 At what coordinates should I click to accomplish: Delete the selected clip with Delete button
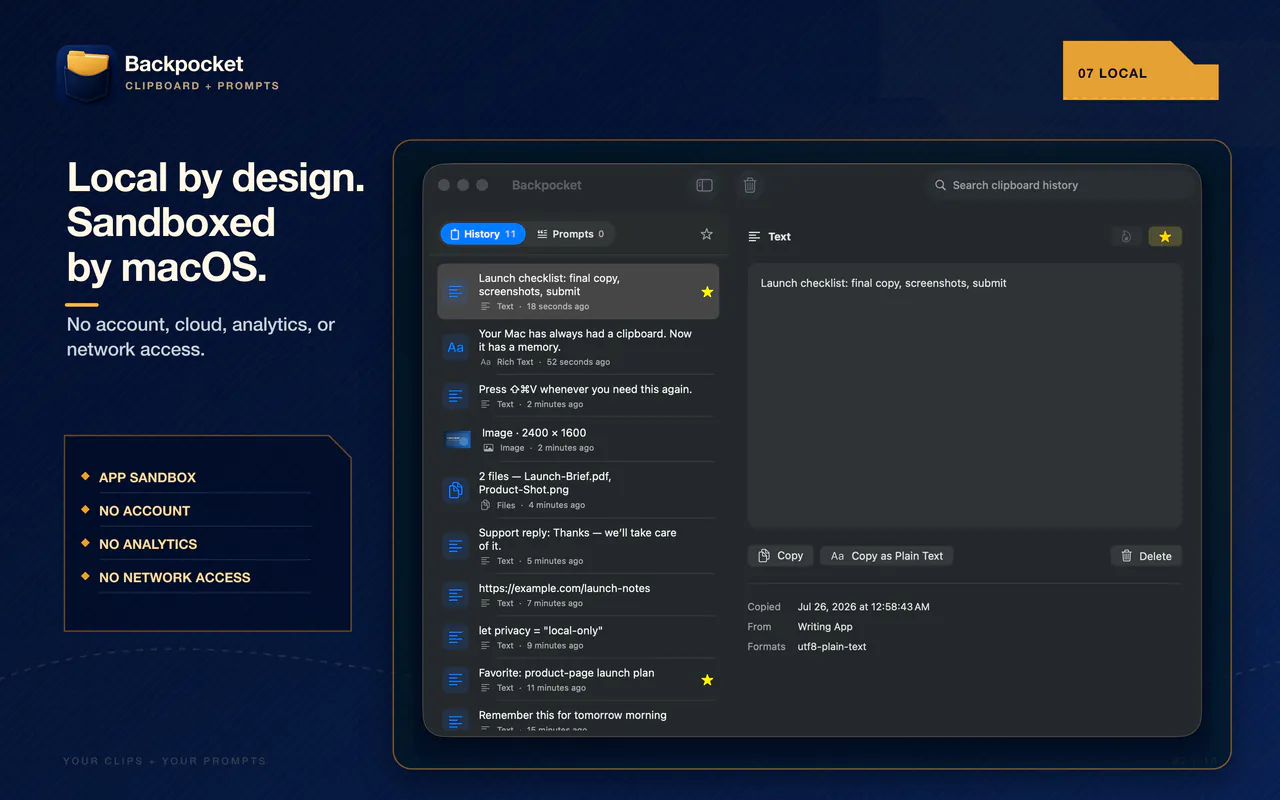(1146, 556)
